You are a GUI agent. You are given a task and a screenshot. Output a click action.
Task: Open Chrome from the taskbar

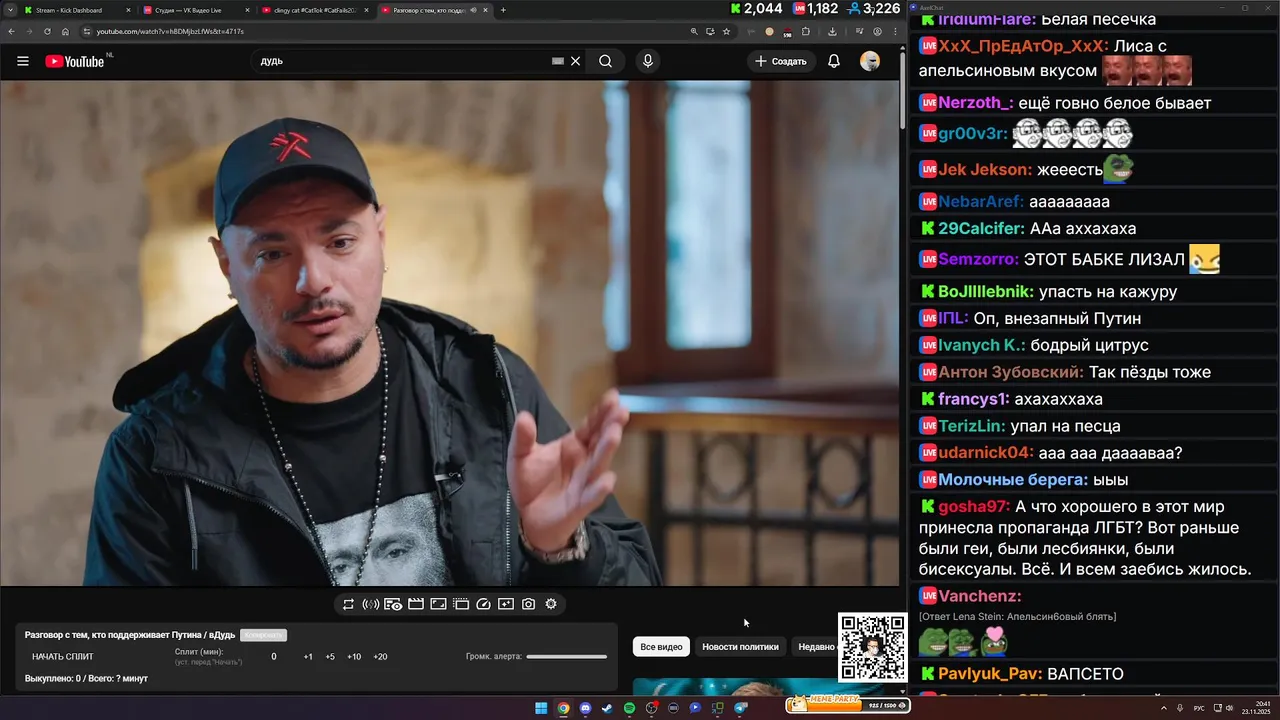(x=563, y=708)
